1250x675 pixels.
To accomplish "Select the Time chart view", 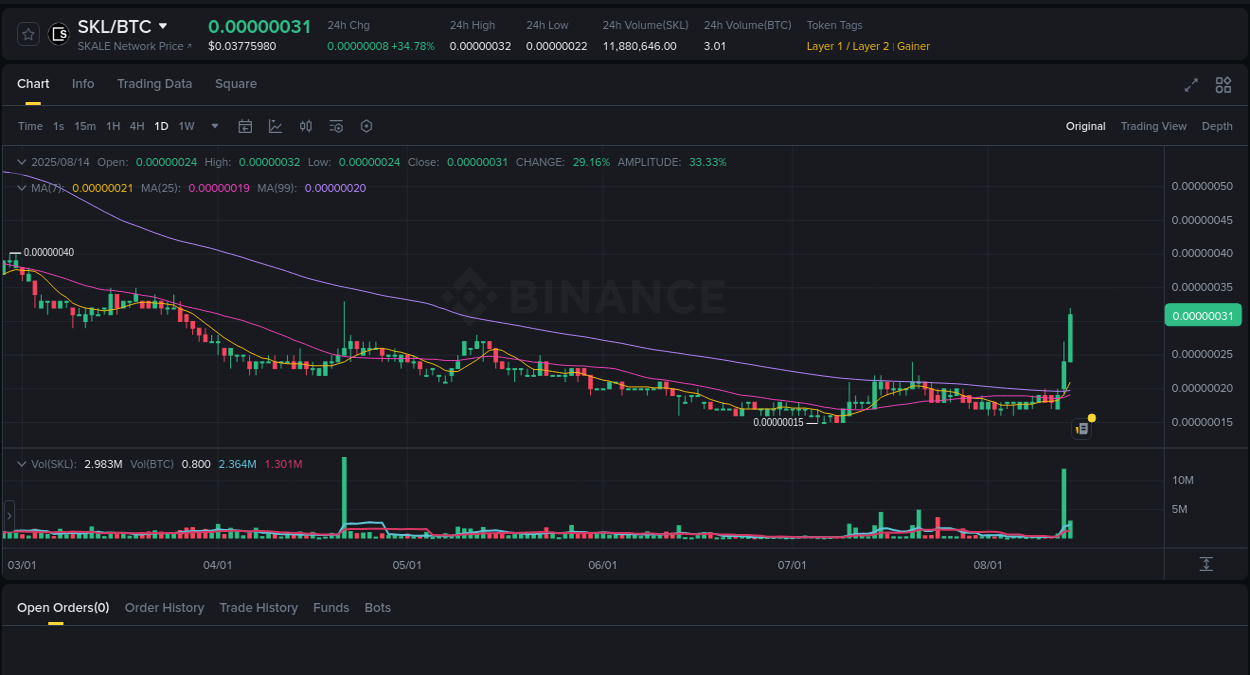I will [x=30, y=126].
